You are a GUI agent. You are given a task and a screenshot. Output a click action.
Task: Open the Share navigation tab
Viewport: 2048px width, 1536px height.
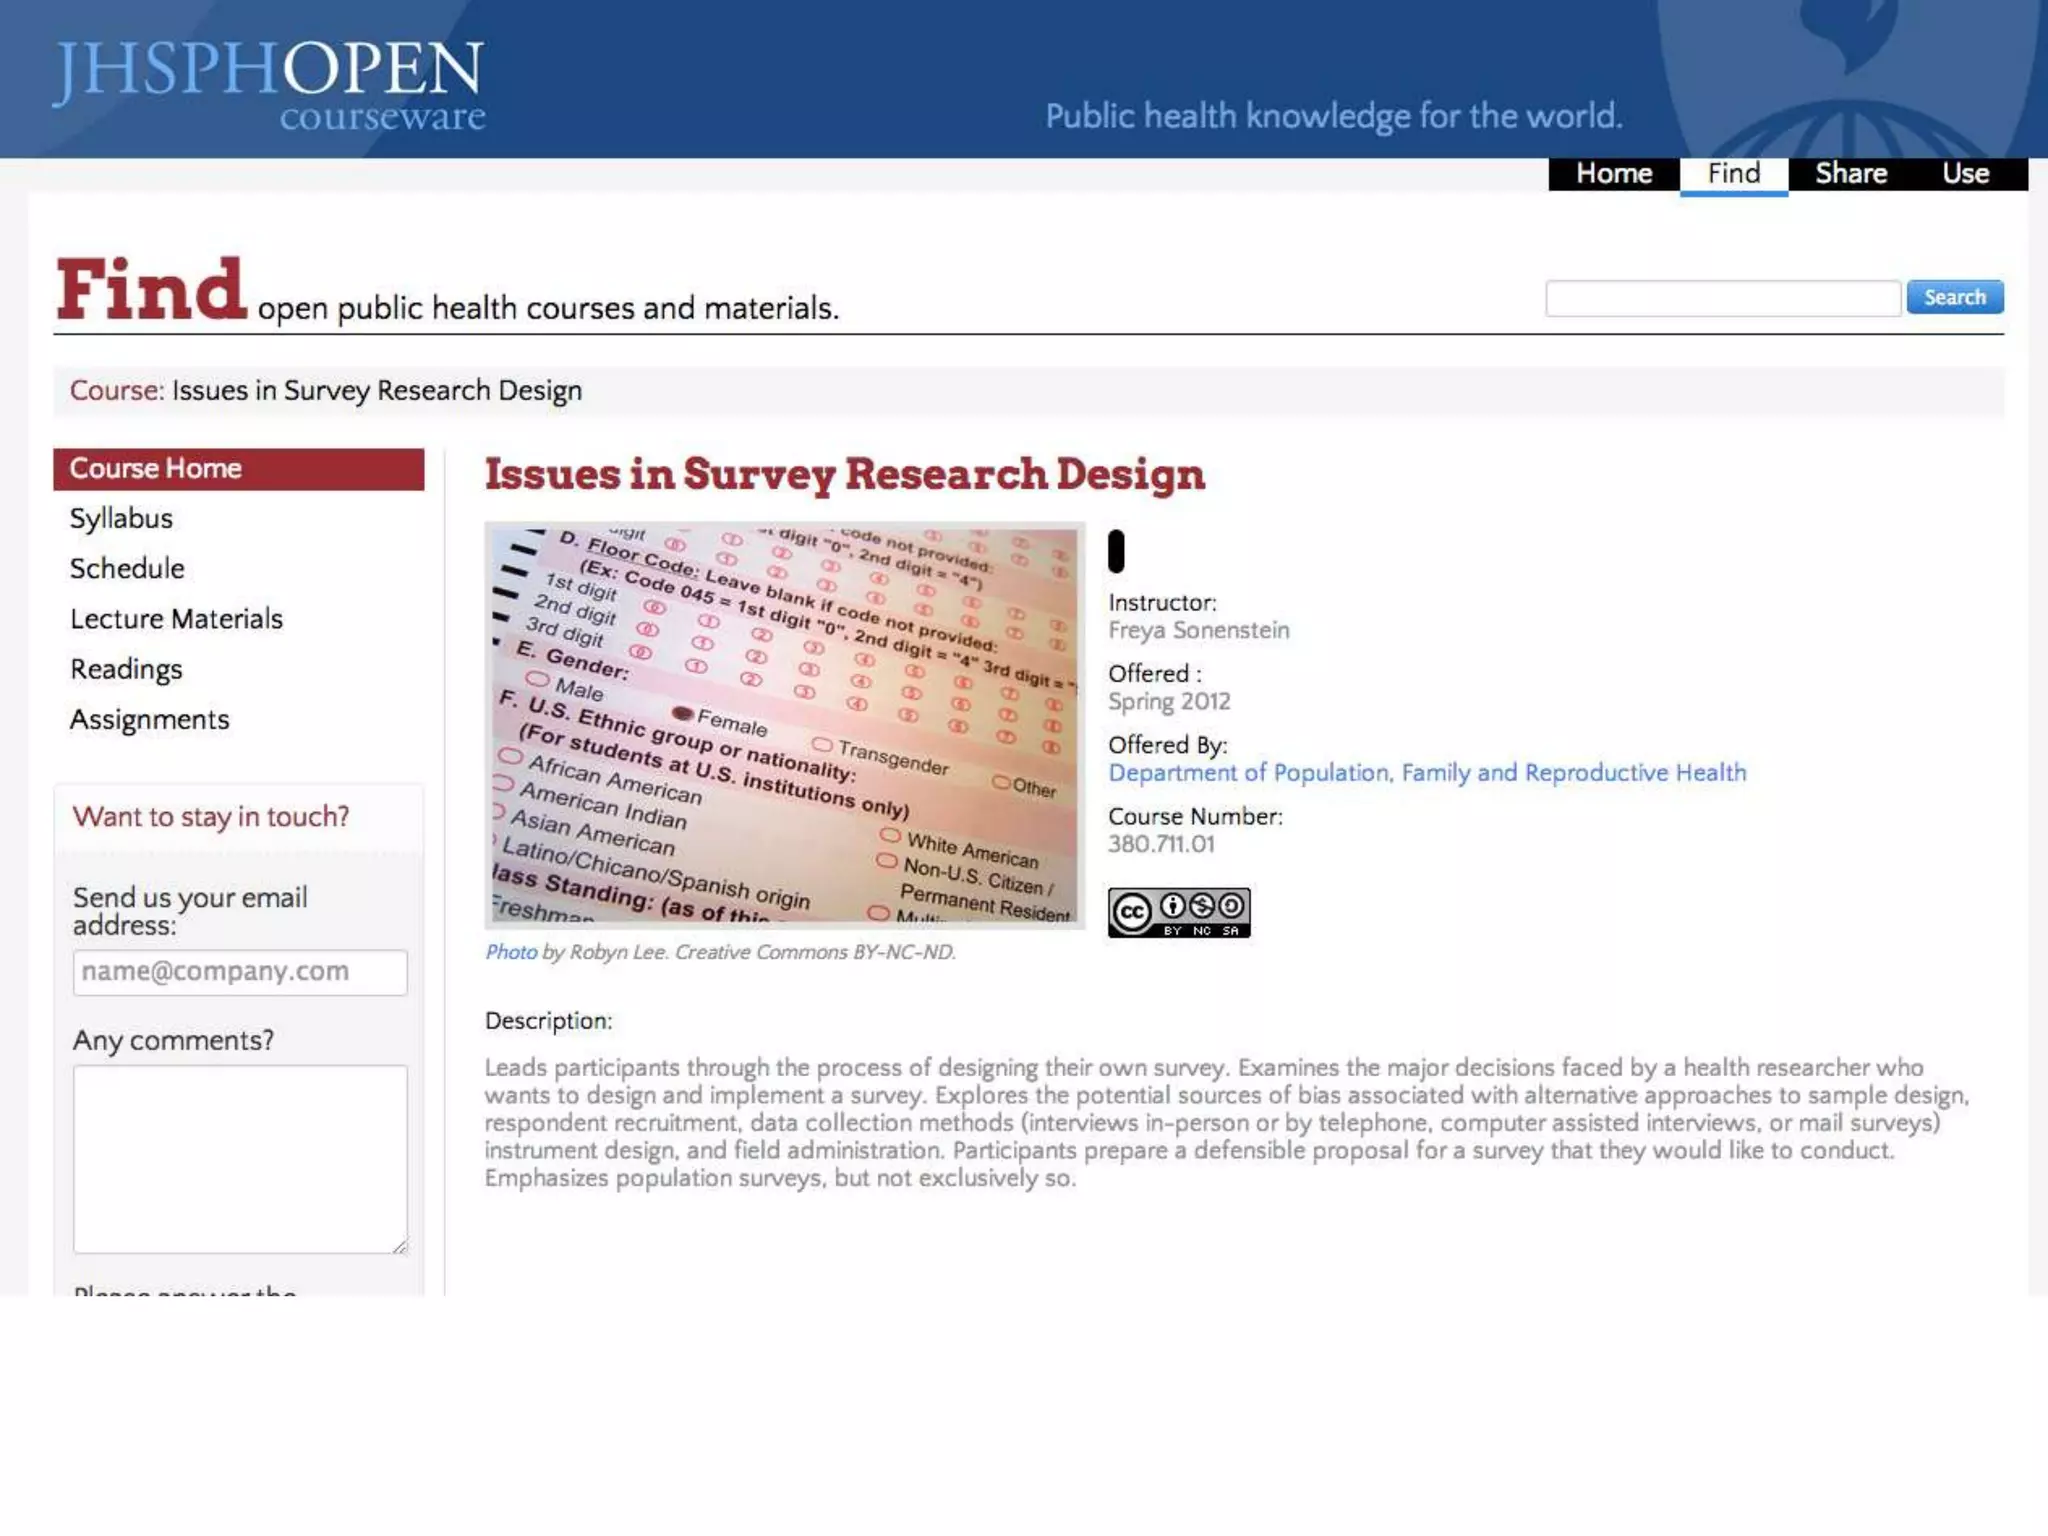click(x=1850, y=174)
